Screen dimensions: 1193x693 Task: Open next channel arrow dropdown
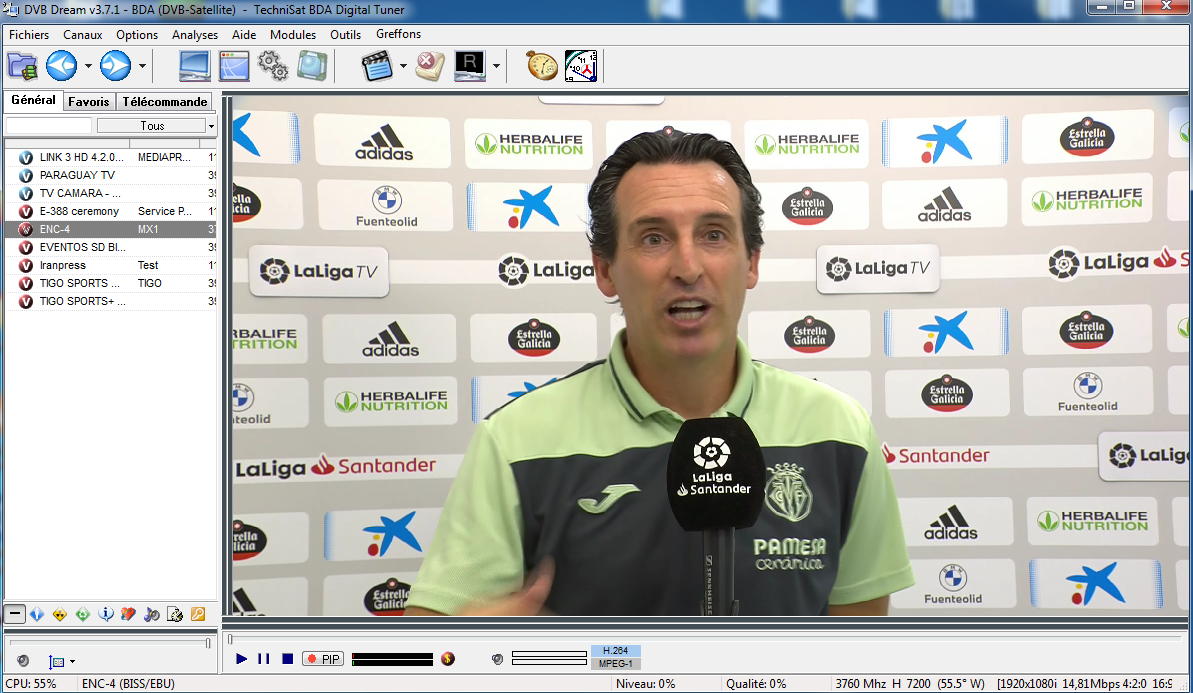142,66
